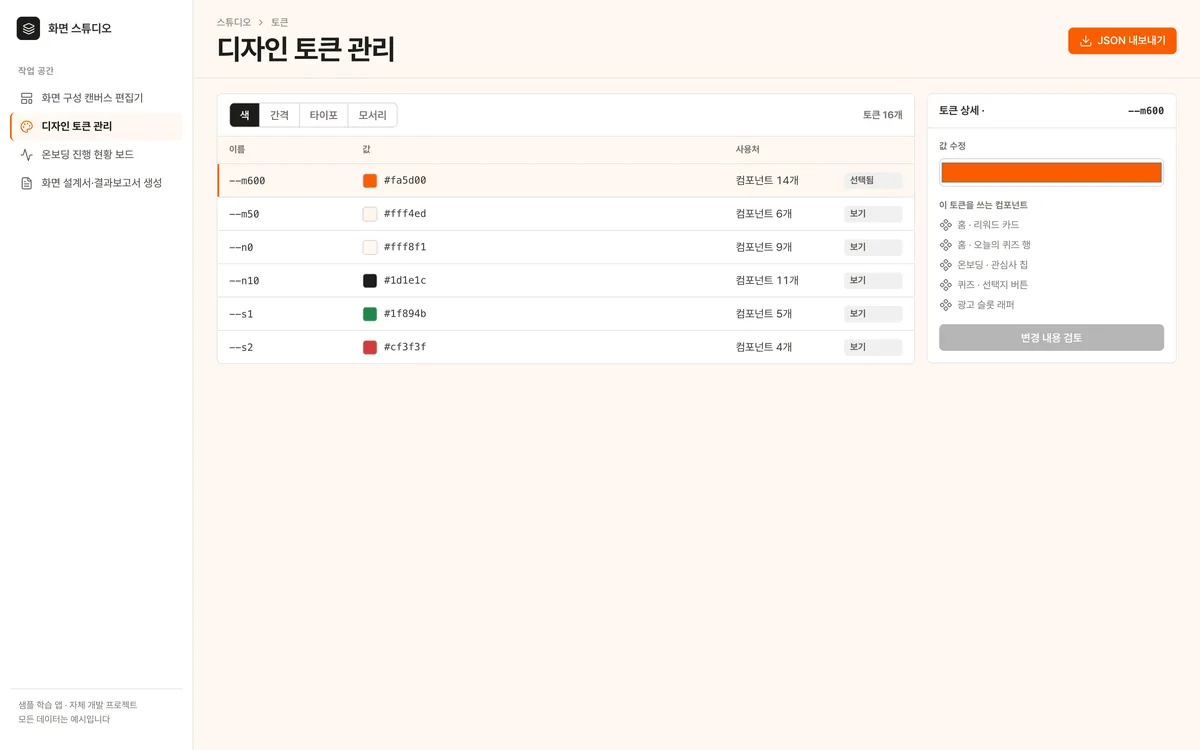Open 화면 설계서·결과보고서 생성 in sidebar
Viewport: 1200px width, 750px height.
(x=96, y=183)
